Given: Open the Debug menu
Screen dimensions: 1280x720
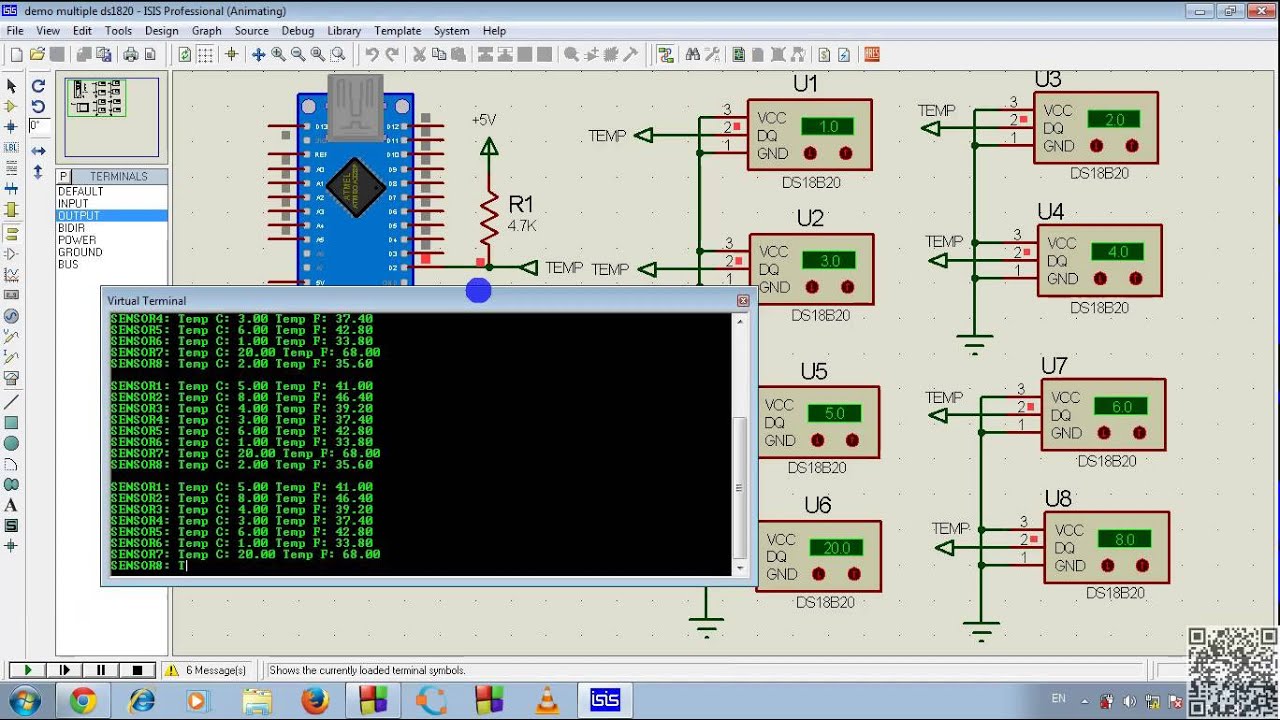Looking at the screenshot, I should 298,31.
